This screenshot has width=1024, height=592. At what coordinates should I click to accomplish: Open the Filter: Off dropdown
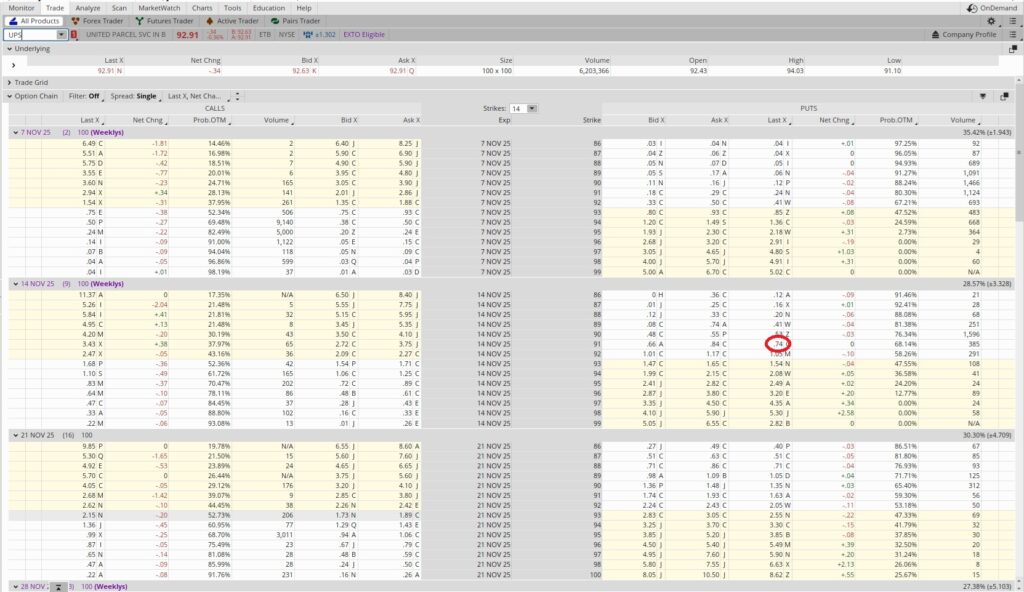(86, 96)
